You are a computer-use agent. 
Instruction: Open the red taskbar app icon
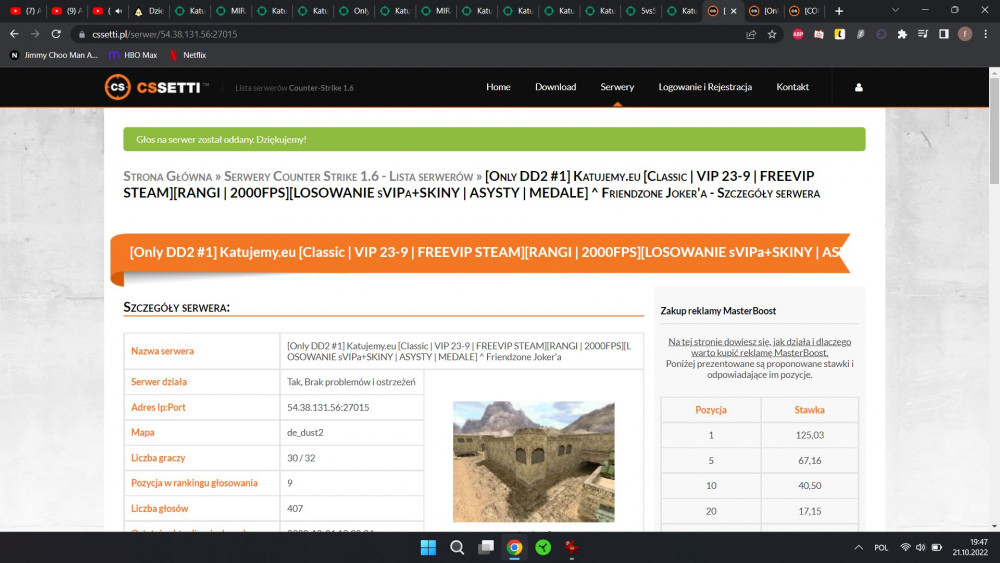(571, 548)
